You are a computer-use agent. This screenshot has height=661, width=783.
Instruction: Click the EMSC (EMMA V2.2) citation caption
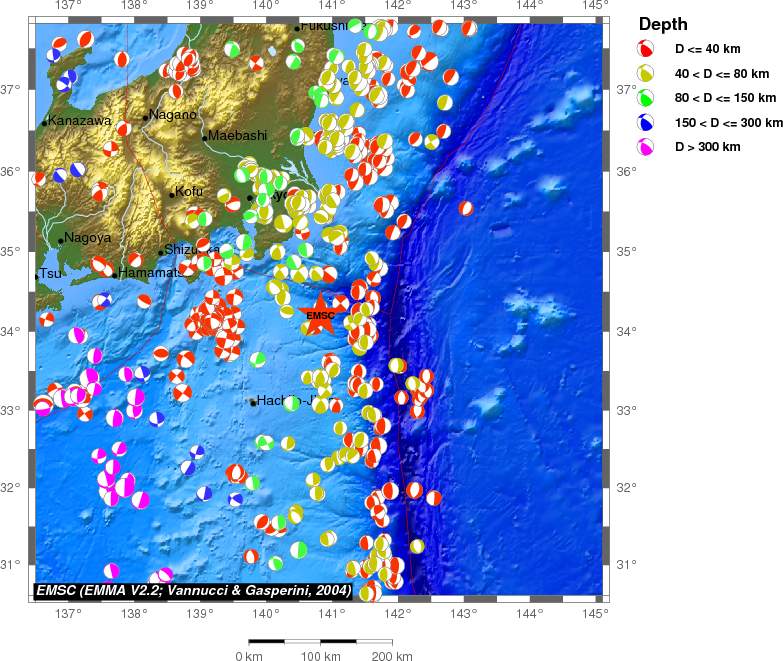pos(193,591)
